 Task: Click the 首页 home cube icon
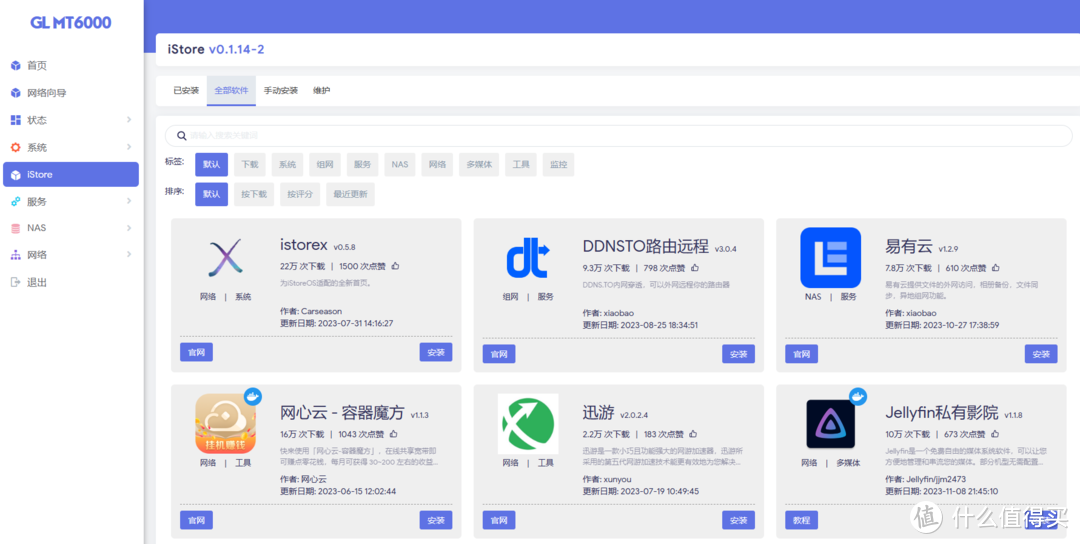(16, 65)
